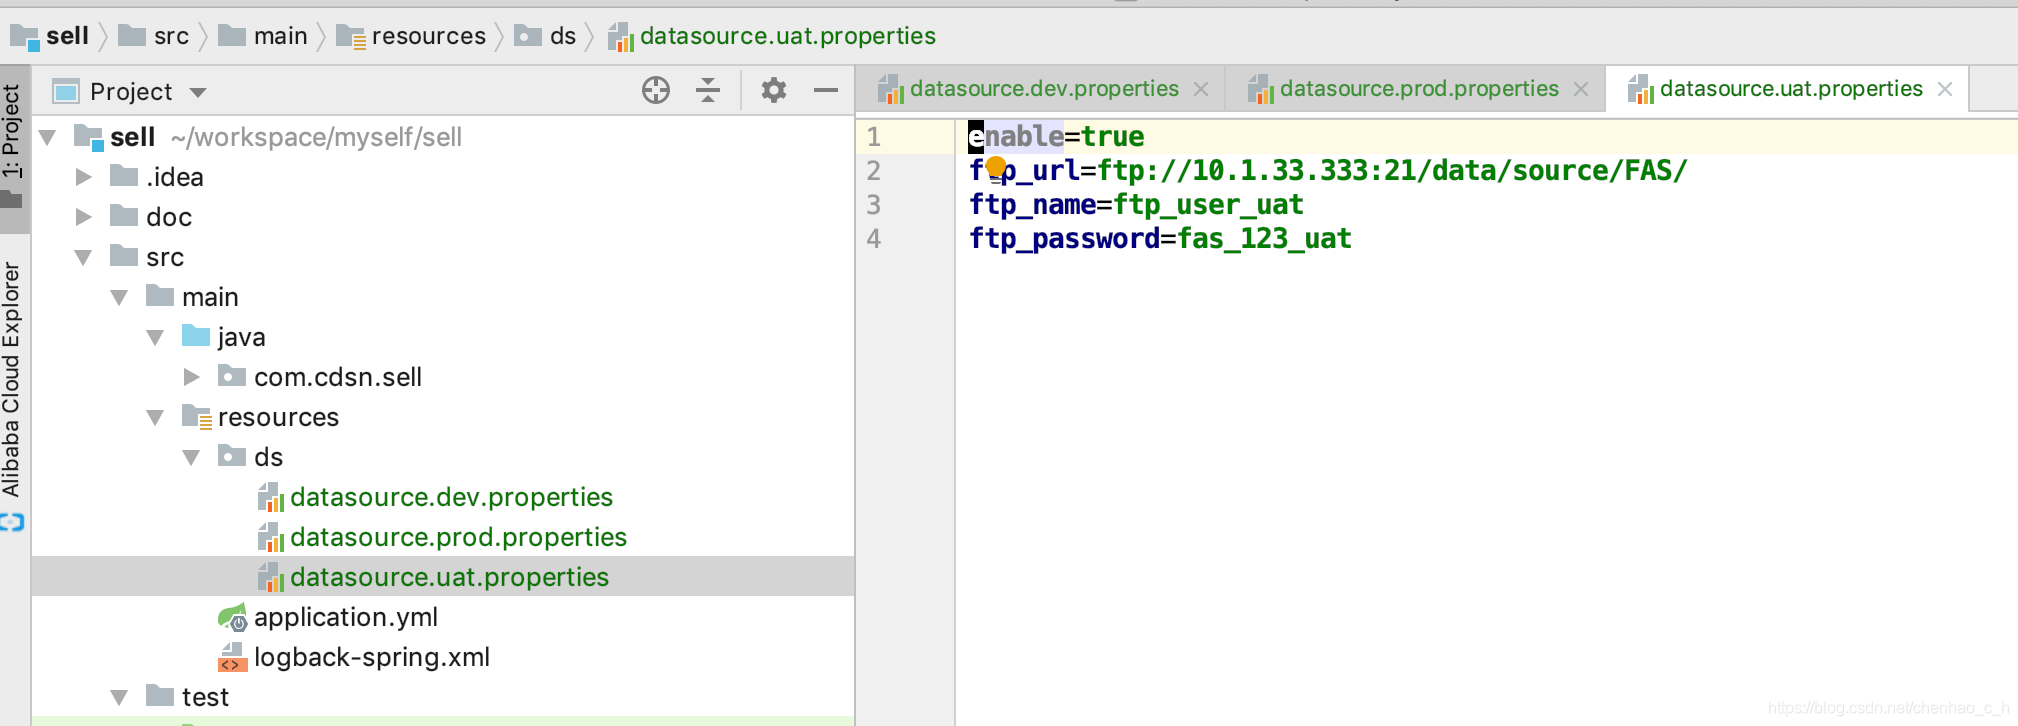Click the datasource.dev.properties tree file icon
Viewport: 2018px width, 726px height.
pos(271,497)
